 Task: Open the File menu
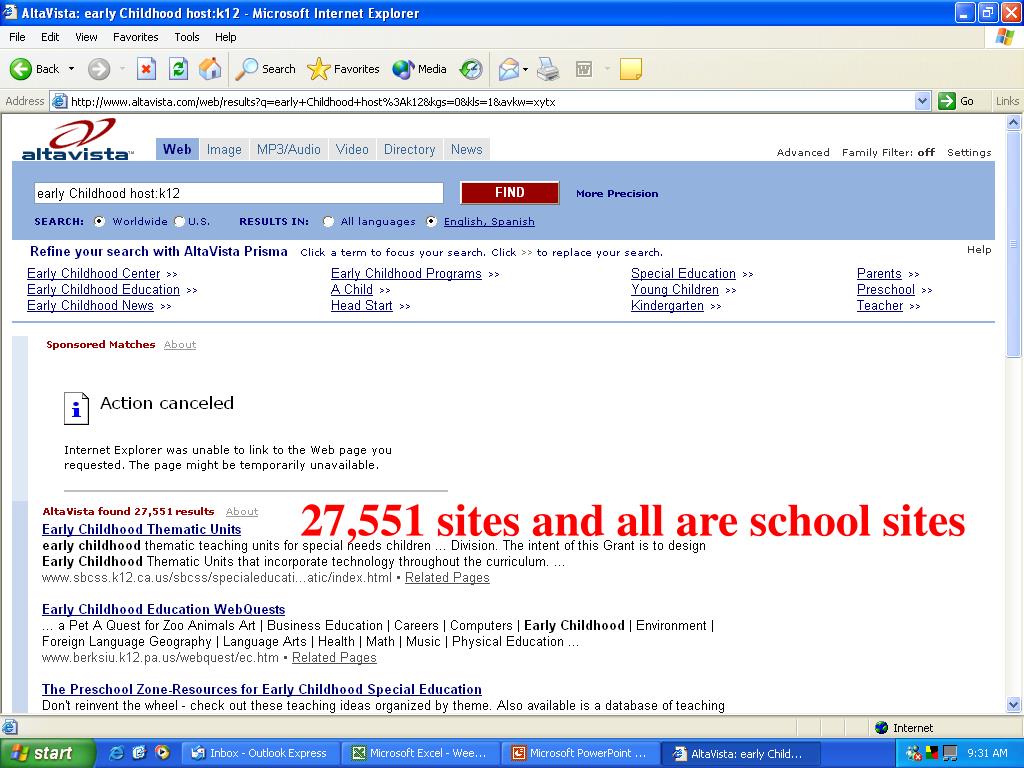[x=17, y=37]
